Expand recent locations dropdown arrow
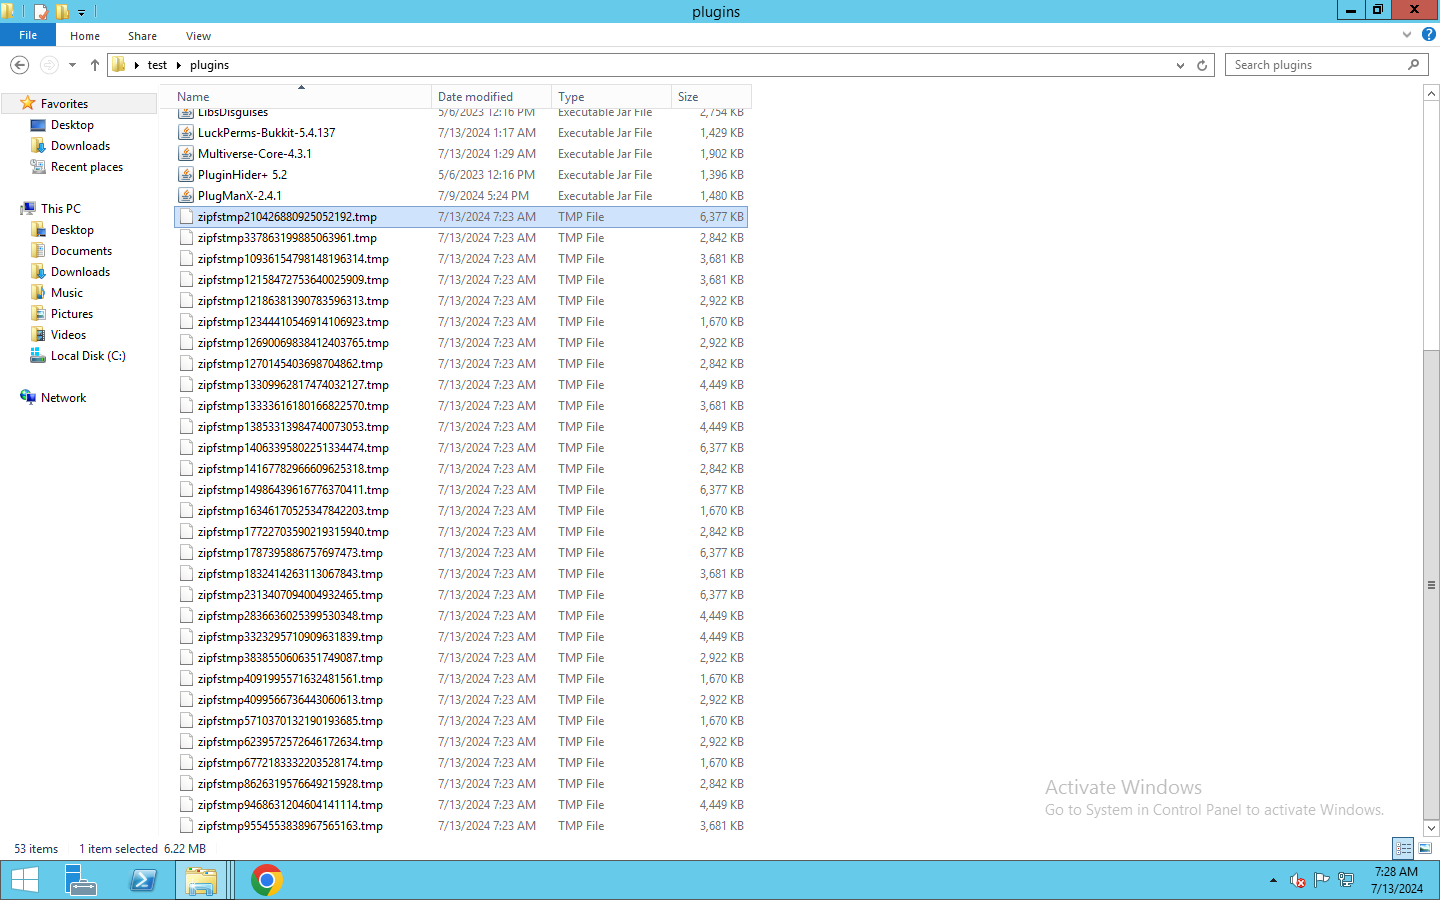1440x900 pixels. (x=72, y=65)
